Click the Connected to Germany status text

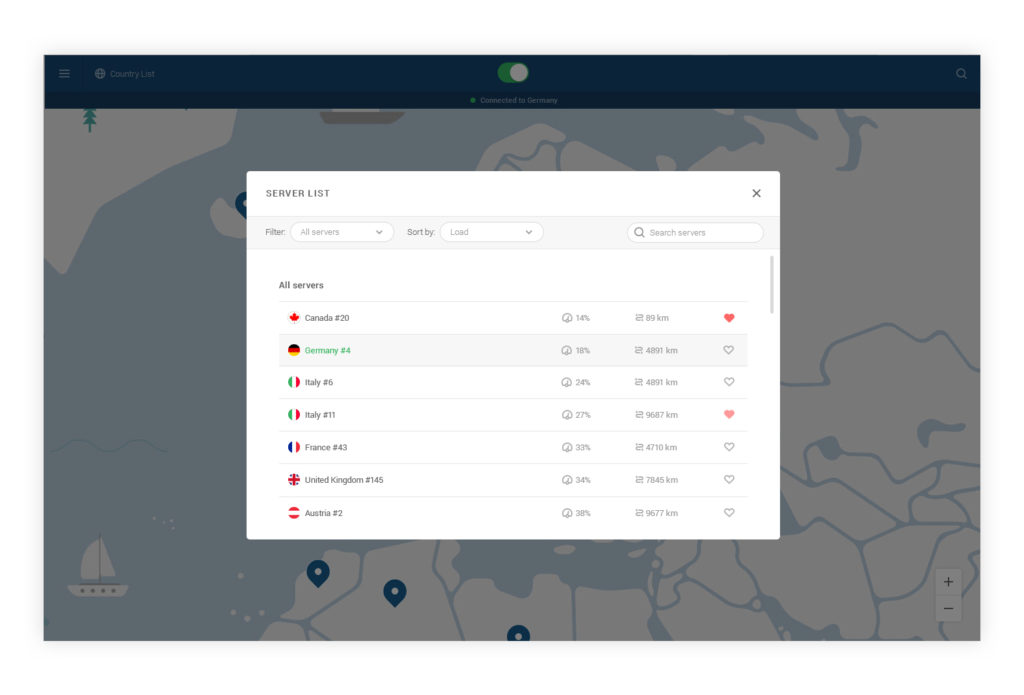519,101
